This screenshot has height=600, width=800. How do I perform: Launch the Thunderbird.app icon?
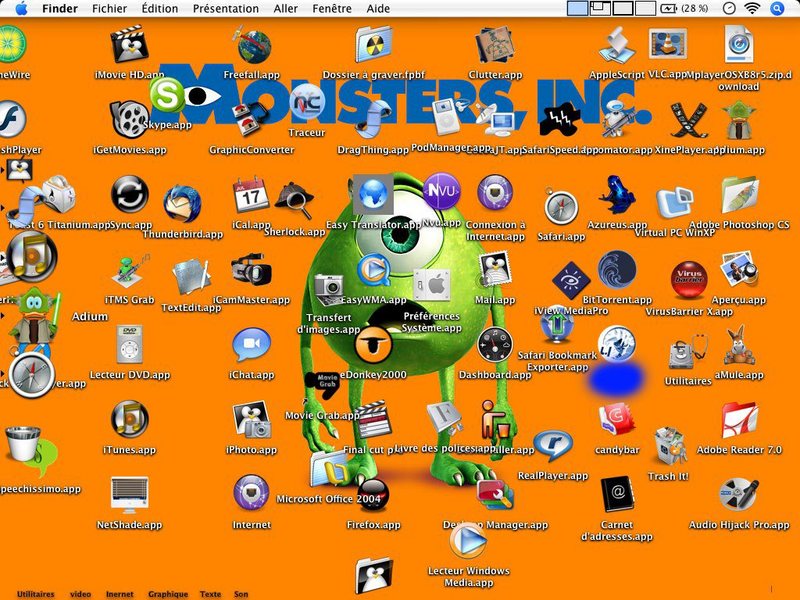pyautogui.click(x=182, y=204)
